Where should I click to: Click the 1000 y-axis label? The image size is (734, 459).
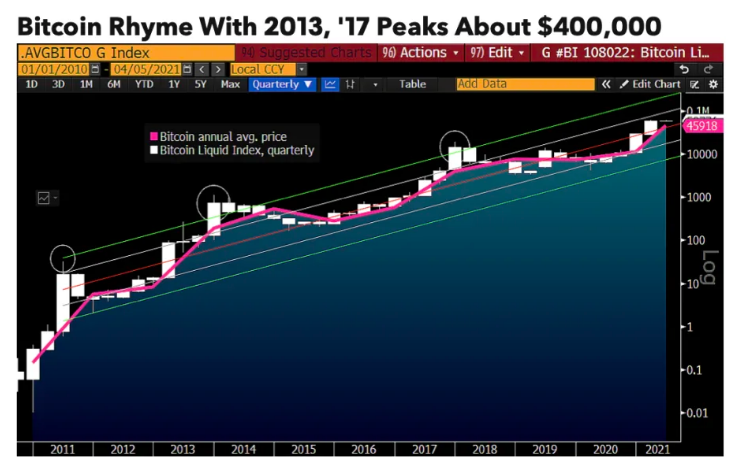click(x=699, y=197)
